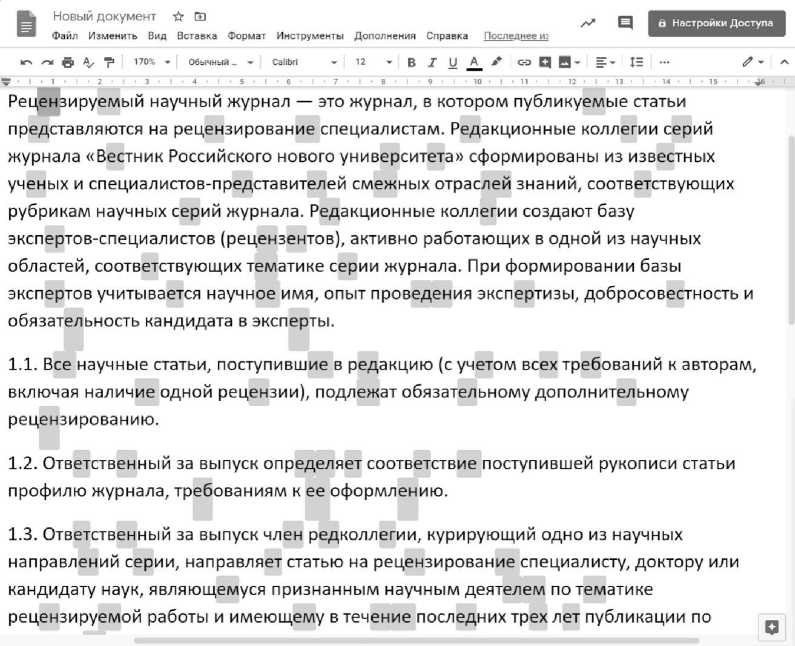
Task: Open text alignment options
Action: tap(604, 62)
